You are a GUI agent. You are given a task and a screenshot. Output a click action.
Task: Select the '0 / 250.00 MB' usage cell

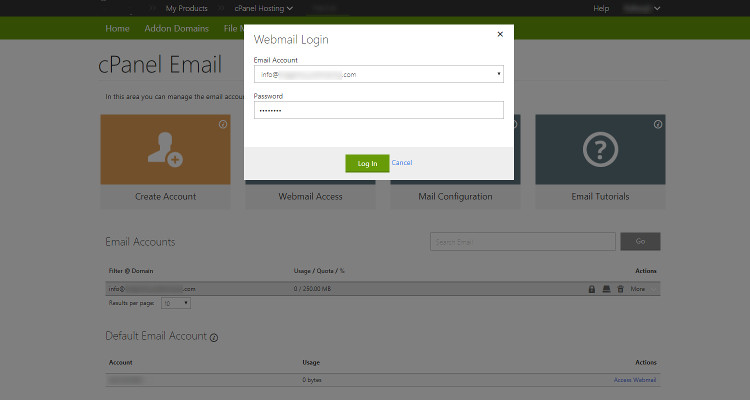point(312,289)
